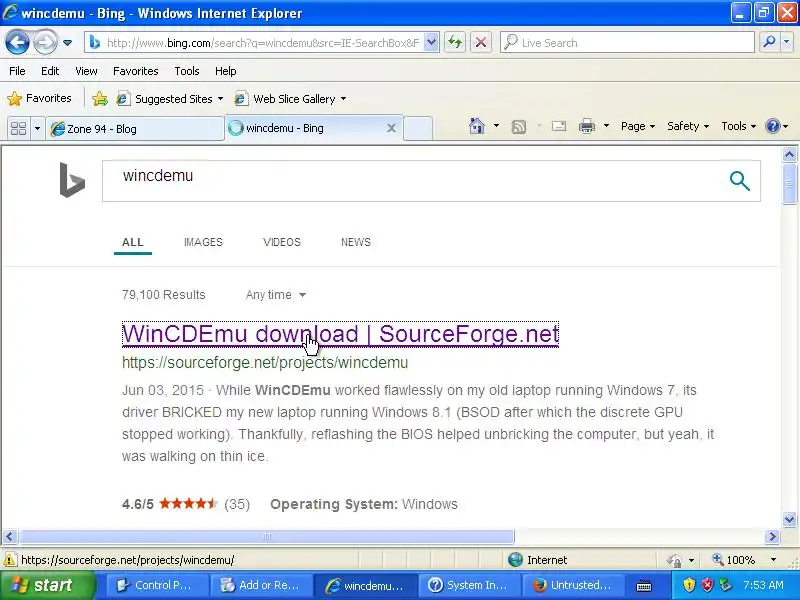Screen dimensions: 800x600
Task: Open the Any time filter dropdown
Action: (276, 295)
